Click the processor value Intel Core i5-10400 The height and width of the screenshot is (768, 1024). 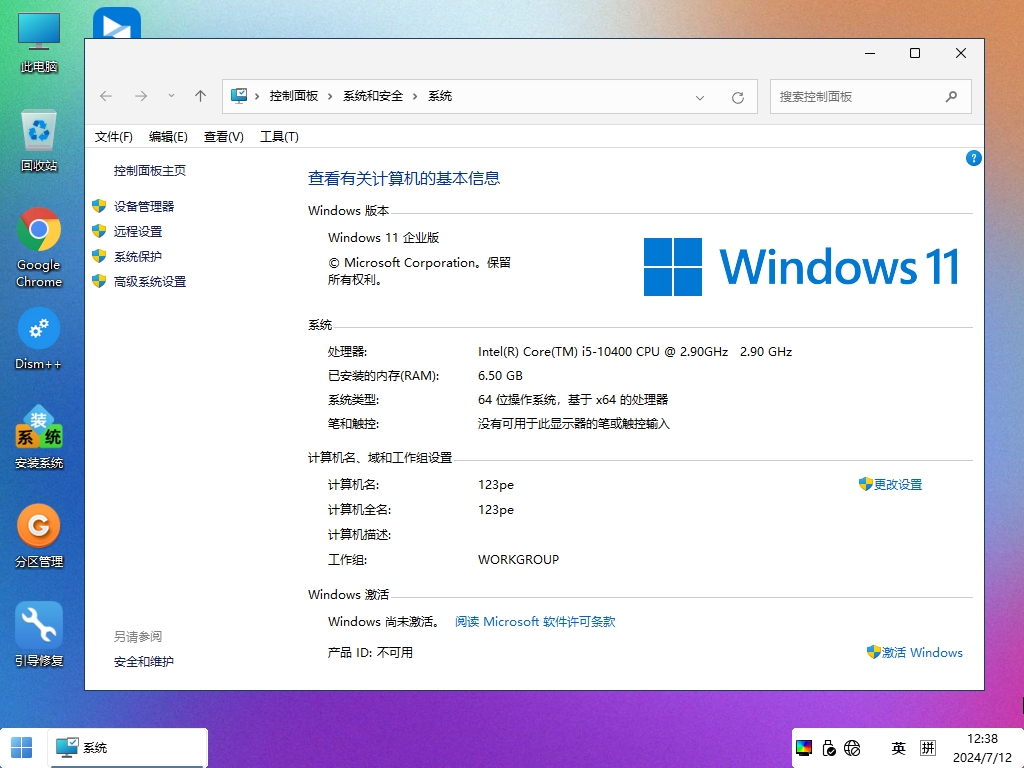pyautogui.click(x=635, y=351)
